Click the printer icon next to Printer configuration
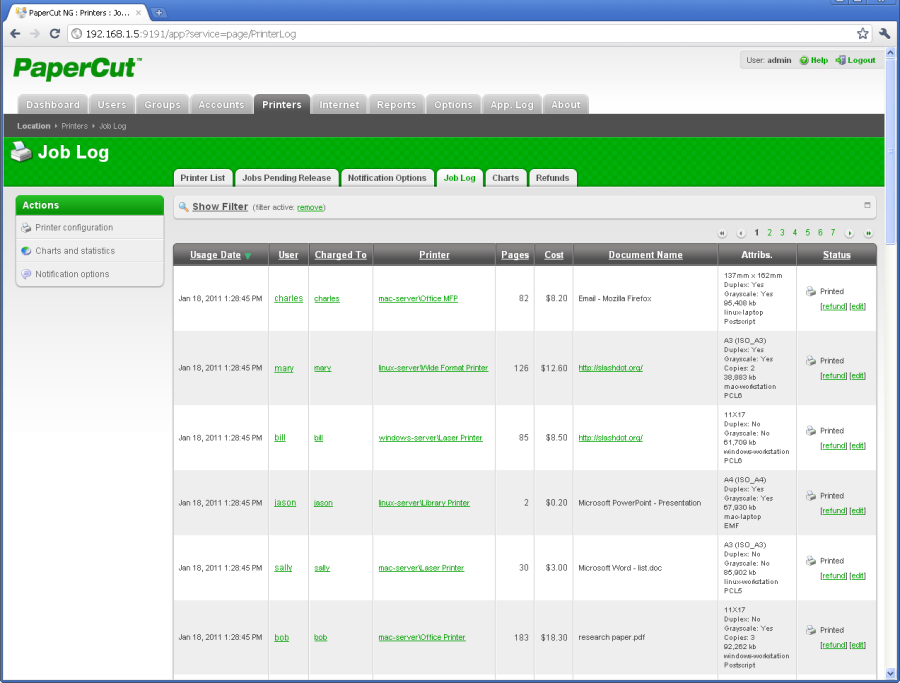The width and height of the screenshot is (900, 683). [x=26, y=228]
